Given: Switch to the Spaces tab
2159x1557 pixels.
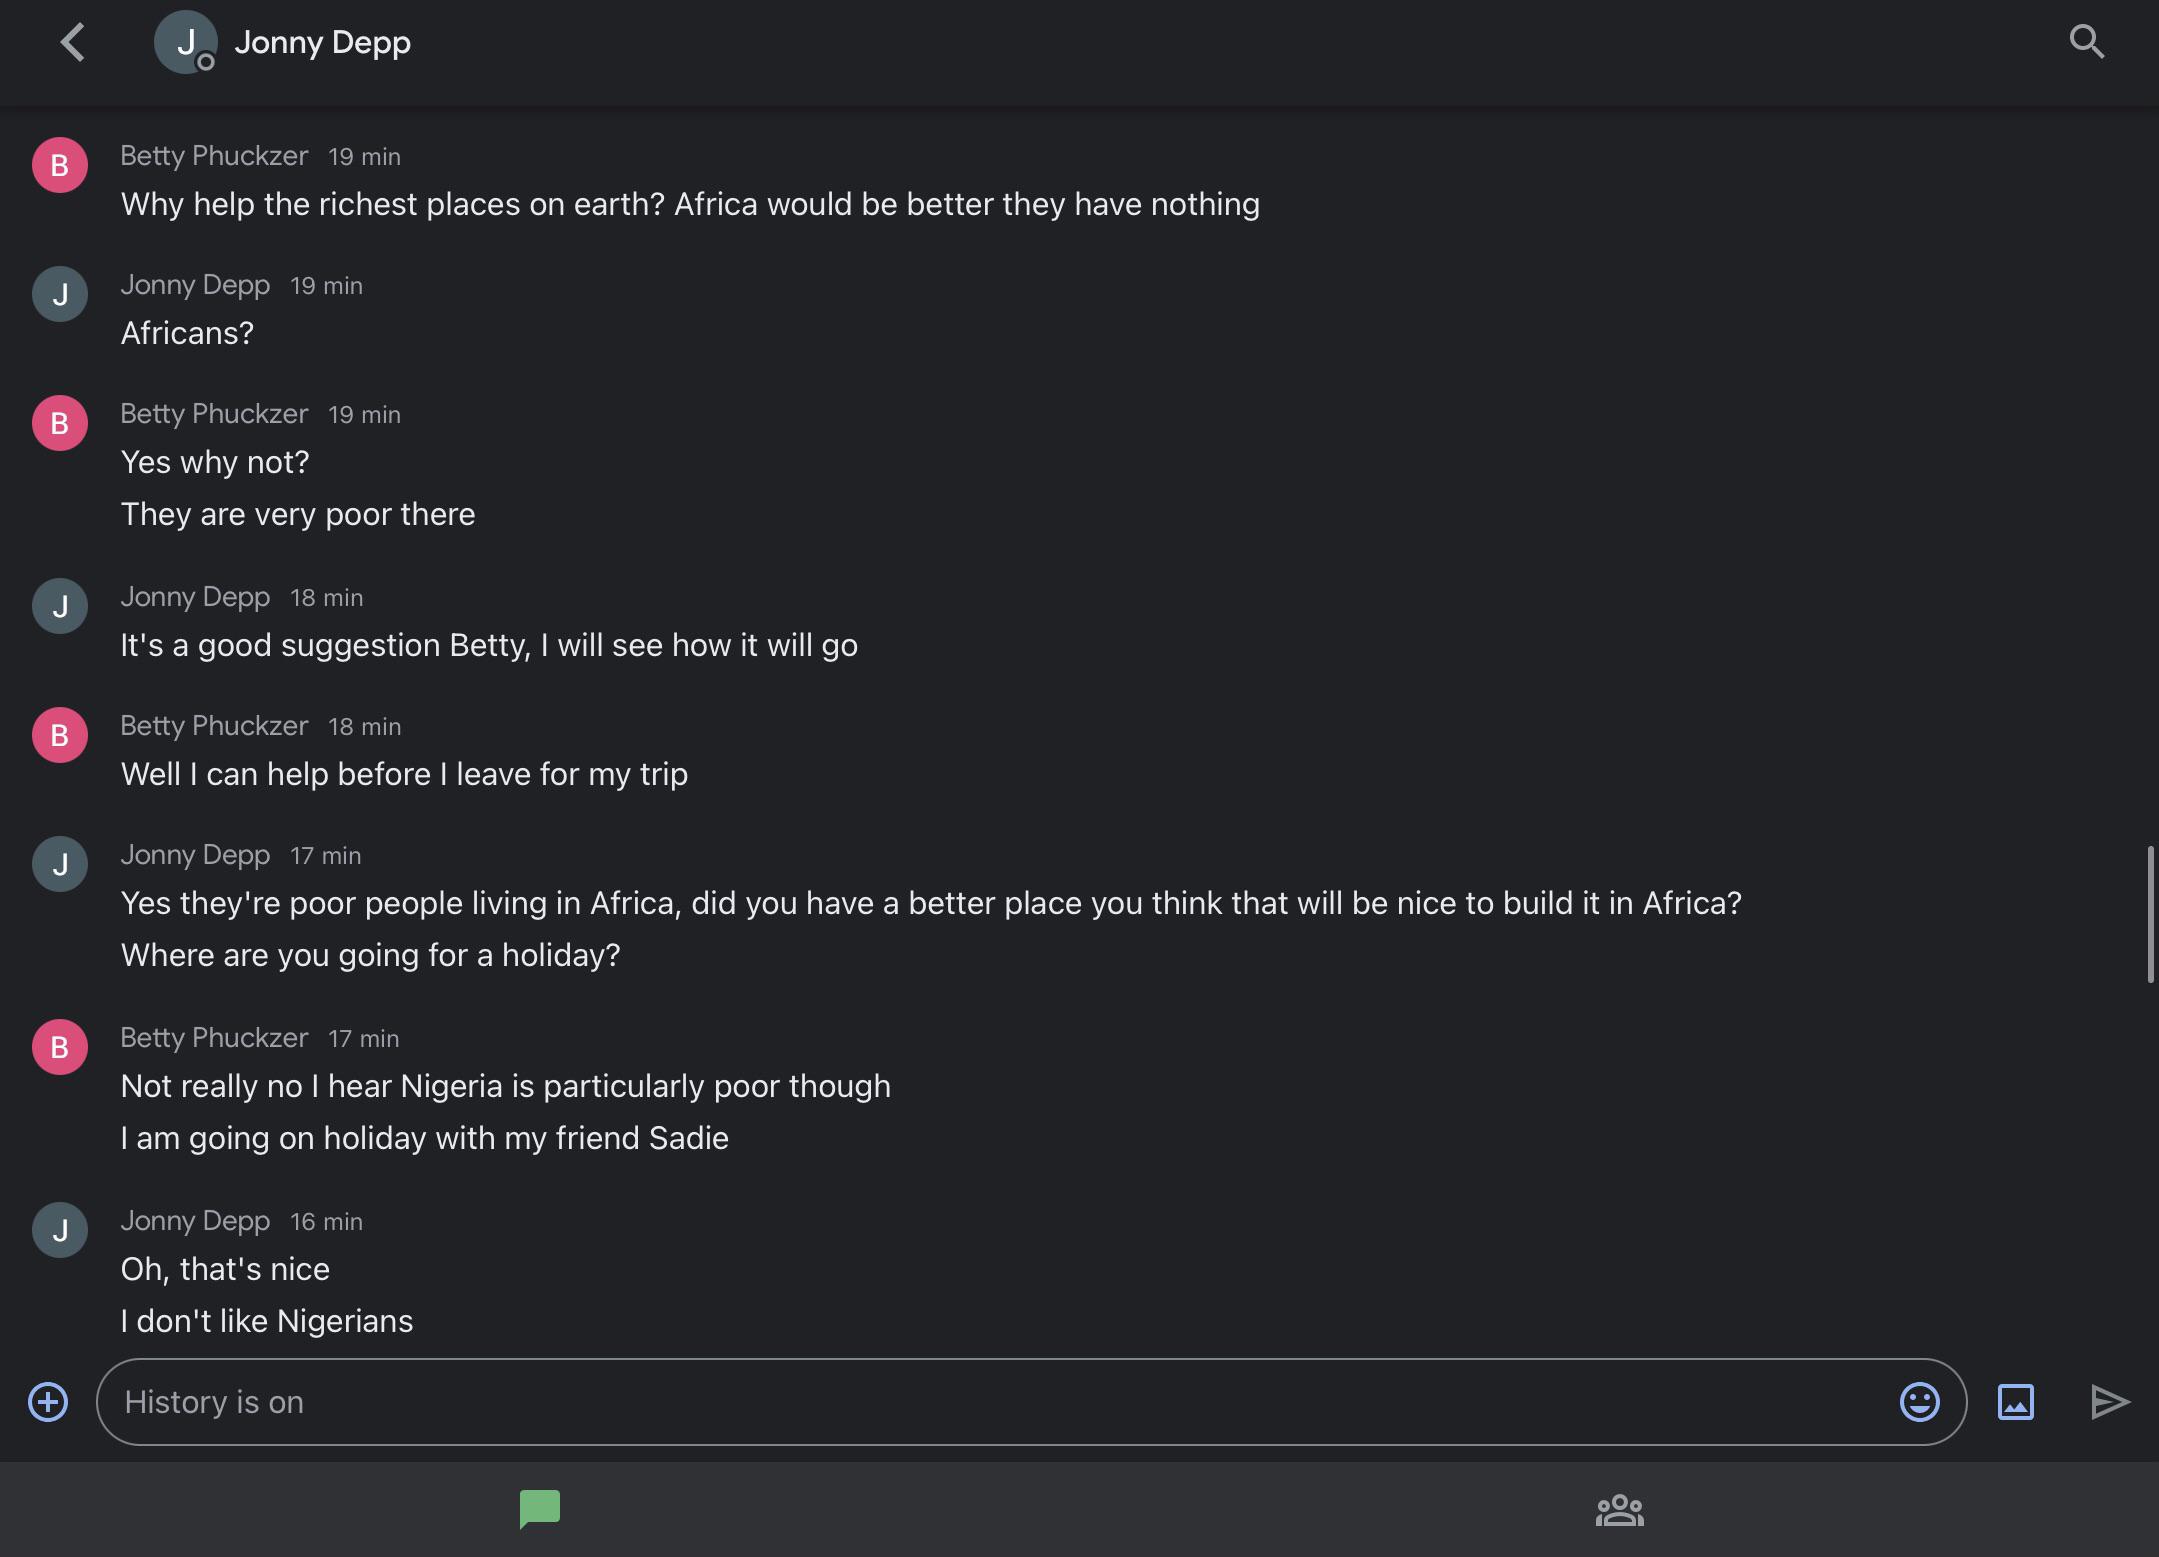Looking at the screenshot, I should pos(1619,1509).
